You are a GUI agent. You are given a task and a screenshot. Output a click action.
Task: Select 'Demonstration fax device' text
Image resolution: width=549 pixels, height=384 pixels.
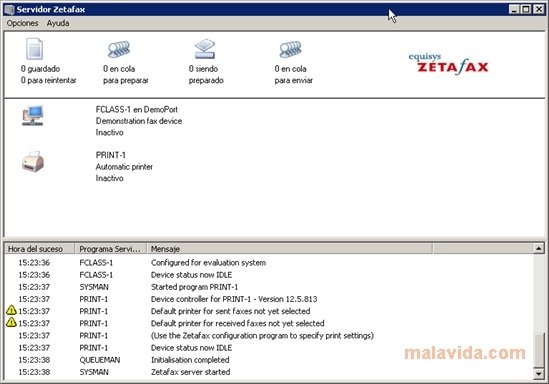pos(139,121)
